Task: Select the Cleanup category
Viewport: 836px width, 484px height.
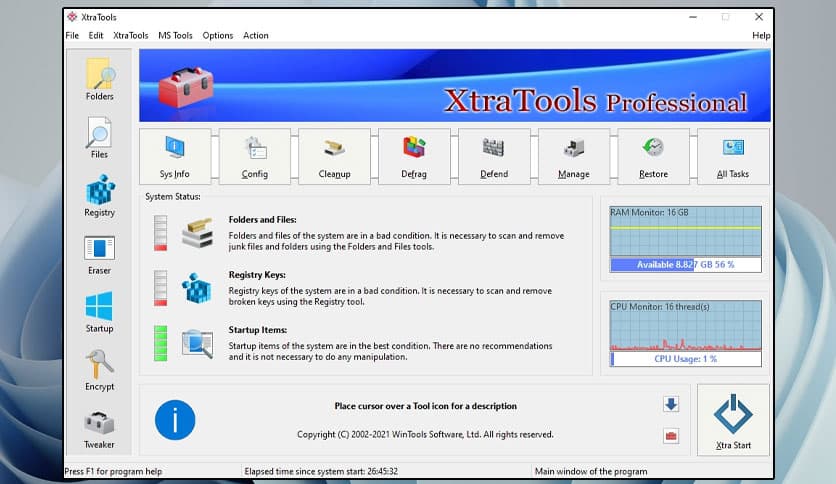Action: [334, 156]
